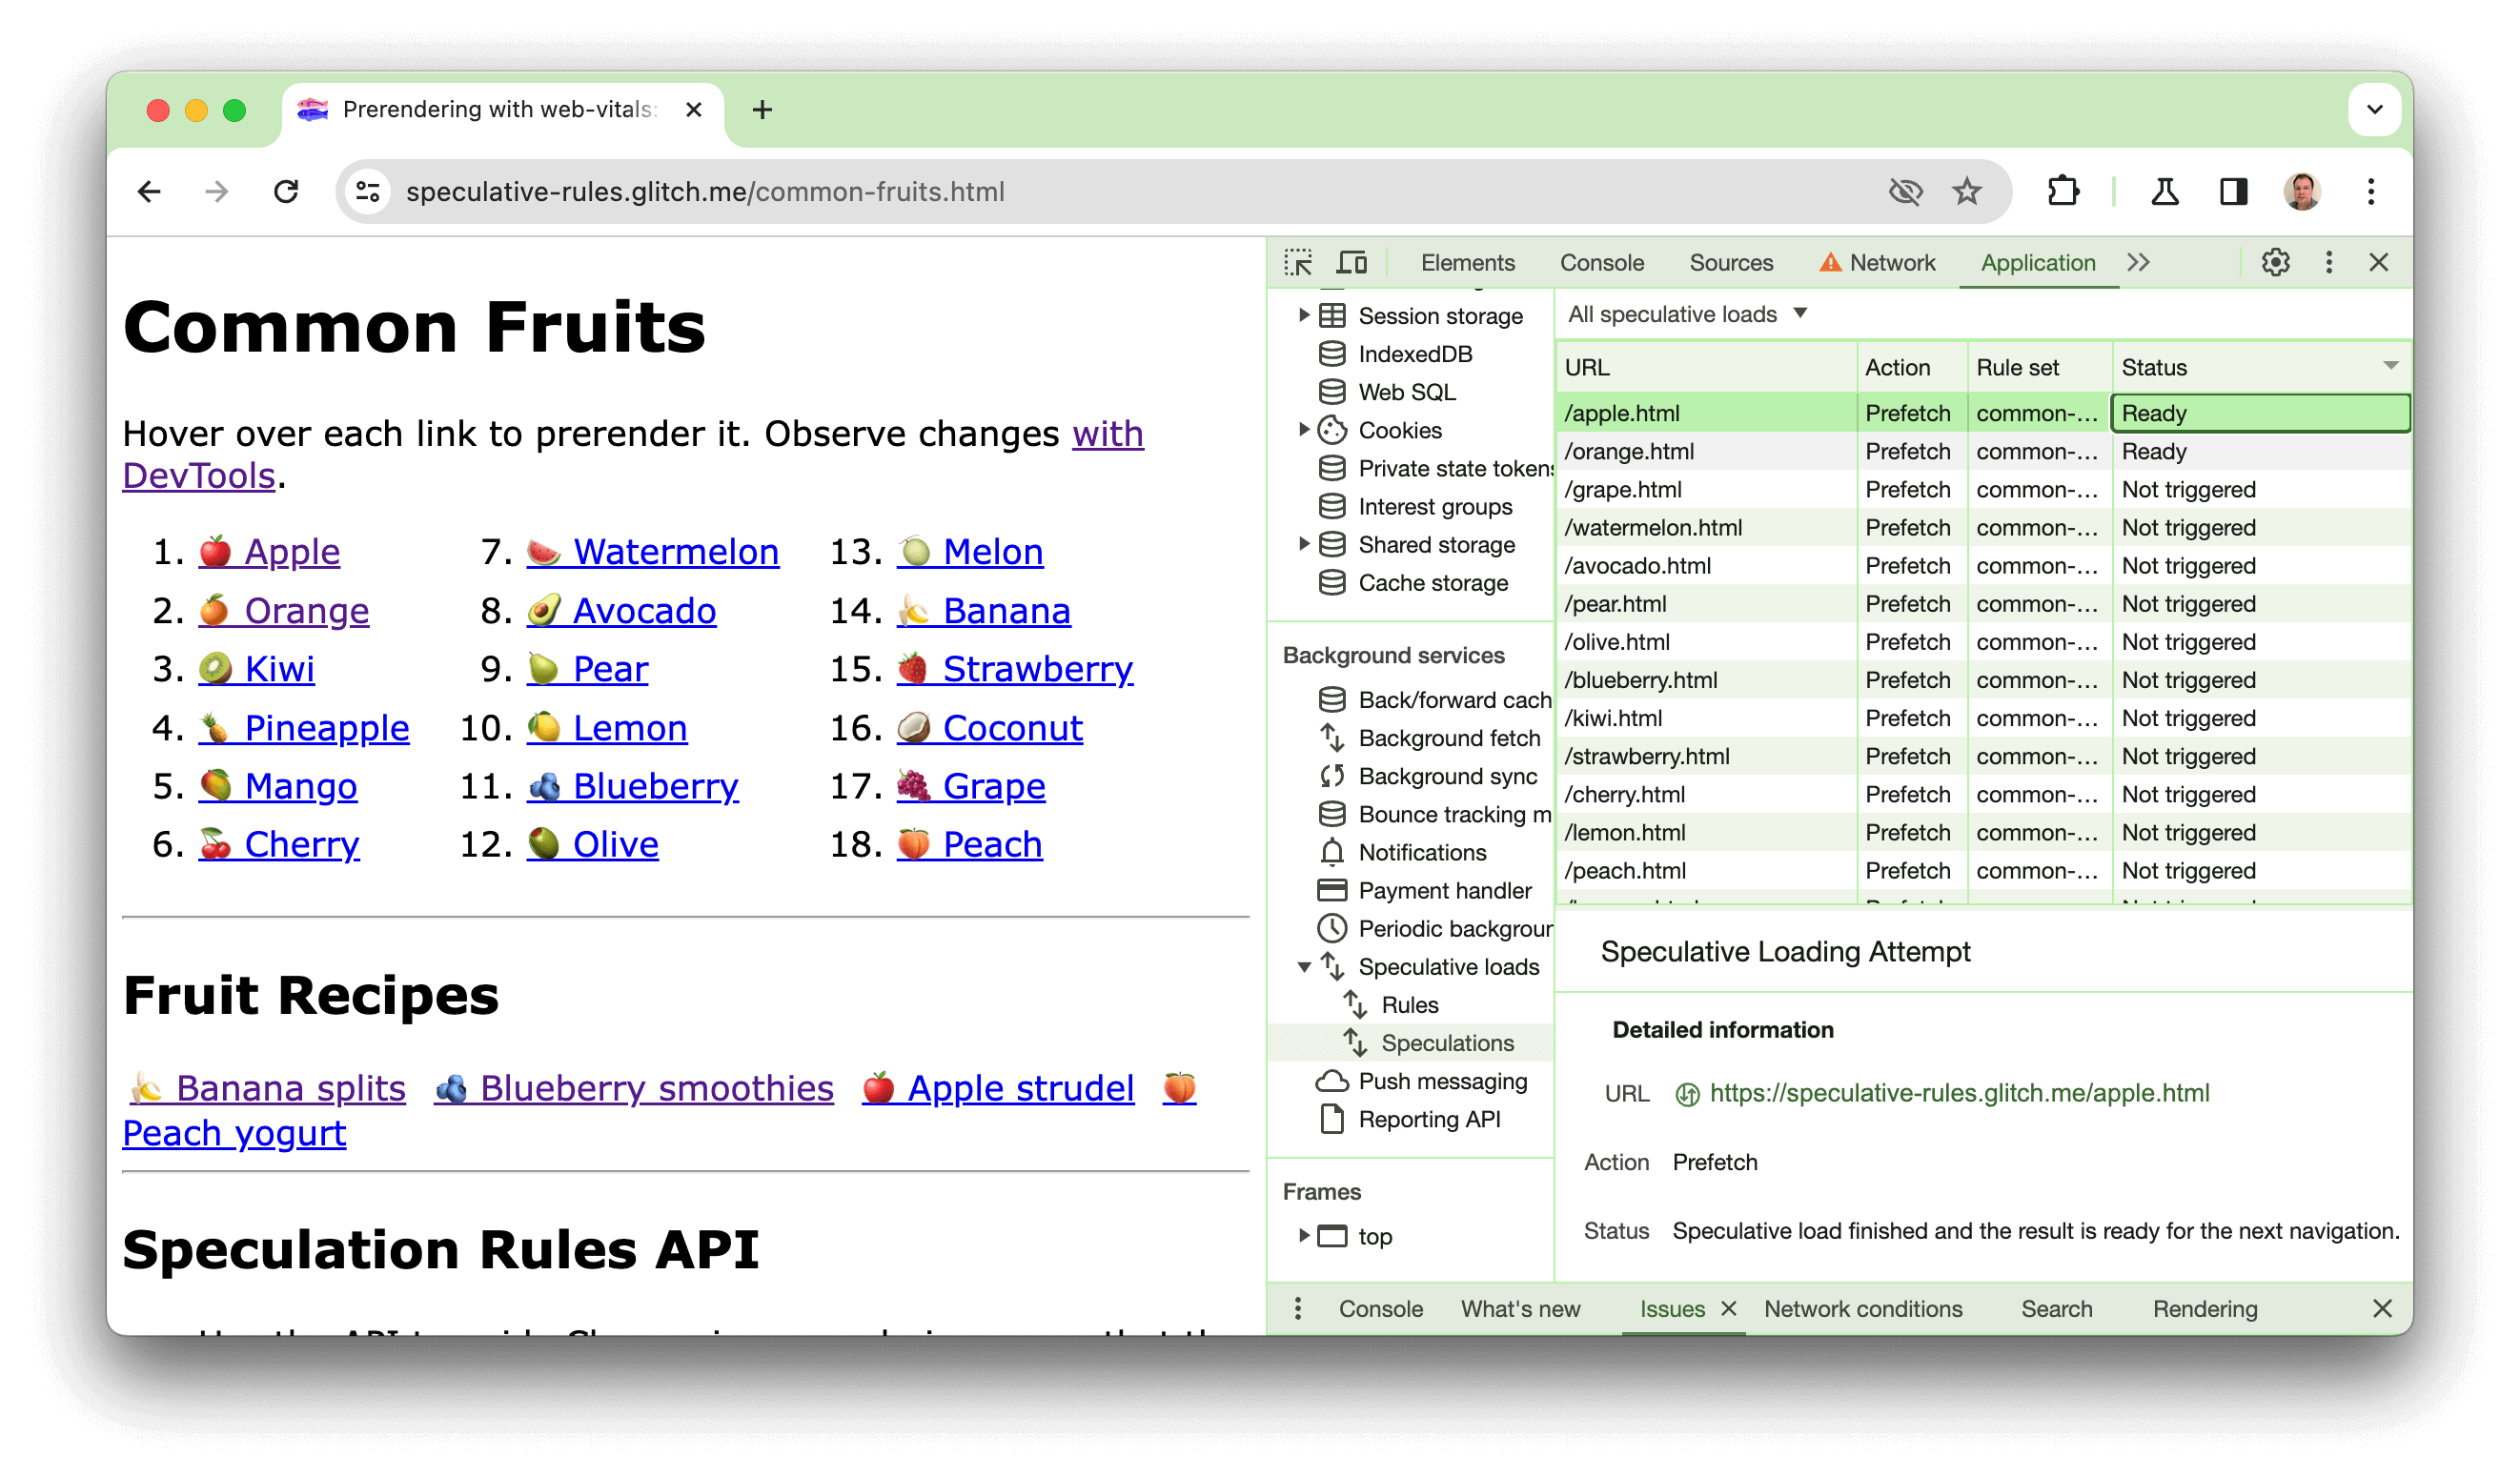Select the Console tab in DevTools
Image resolution: width=2520 pixels, height=1477 pixels.
point(1600,262)
